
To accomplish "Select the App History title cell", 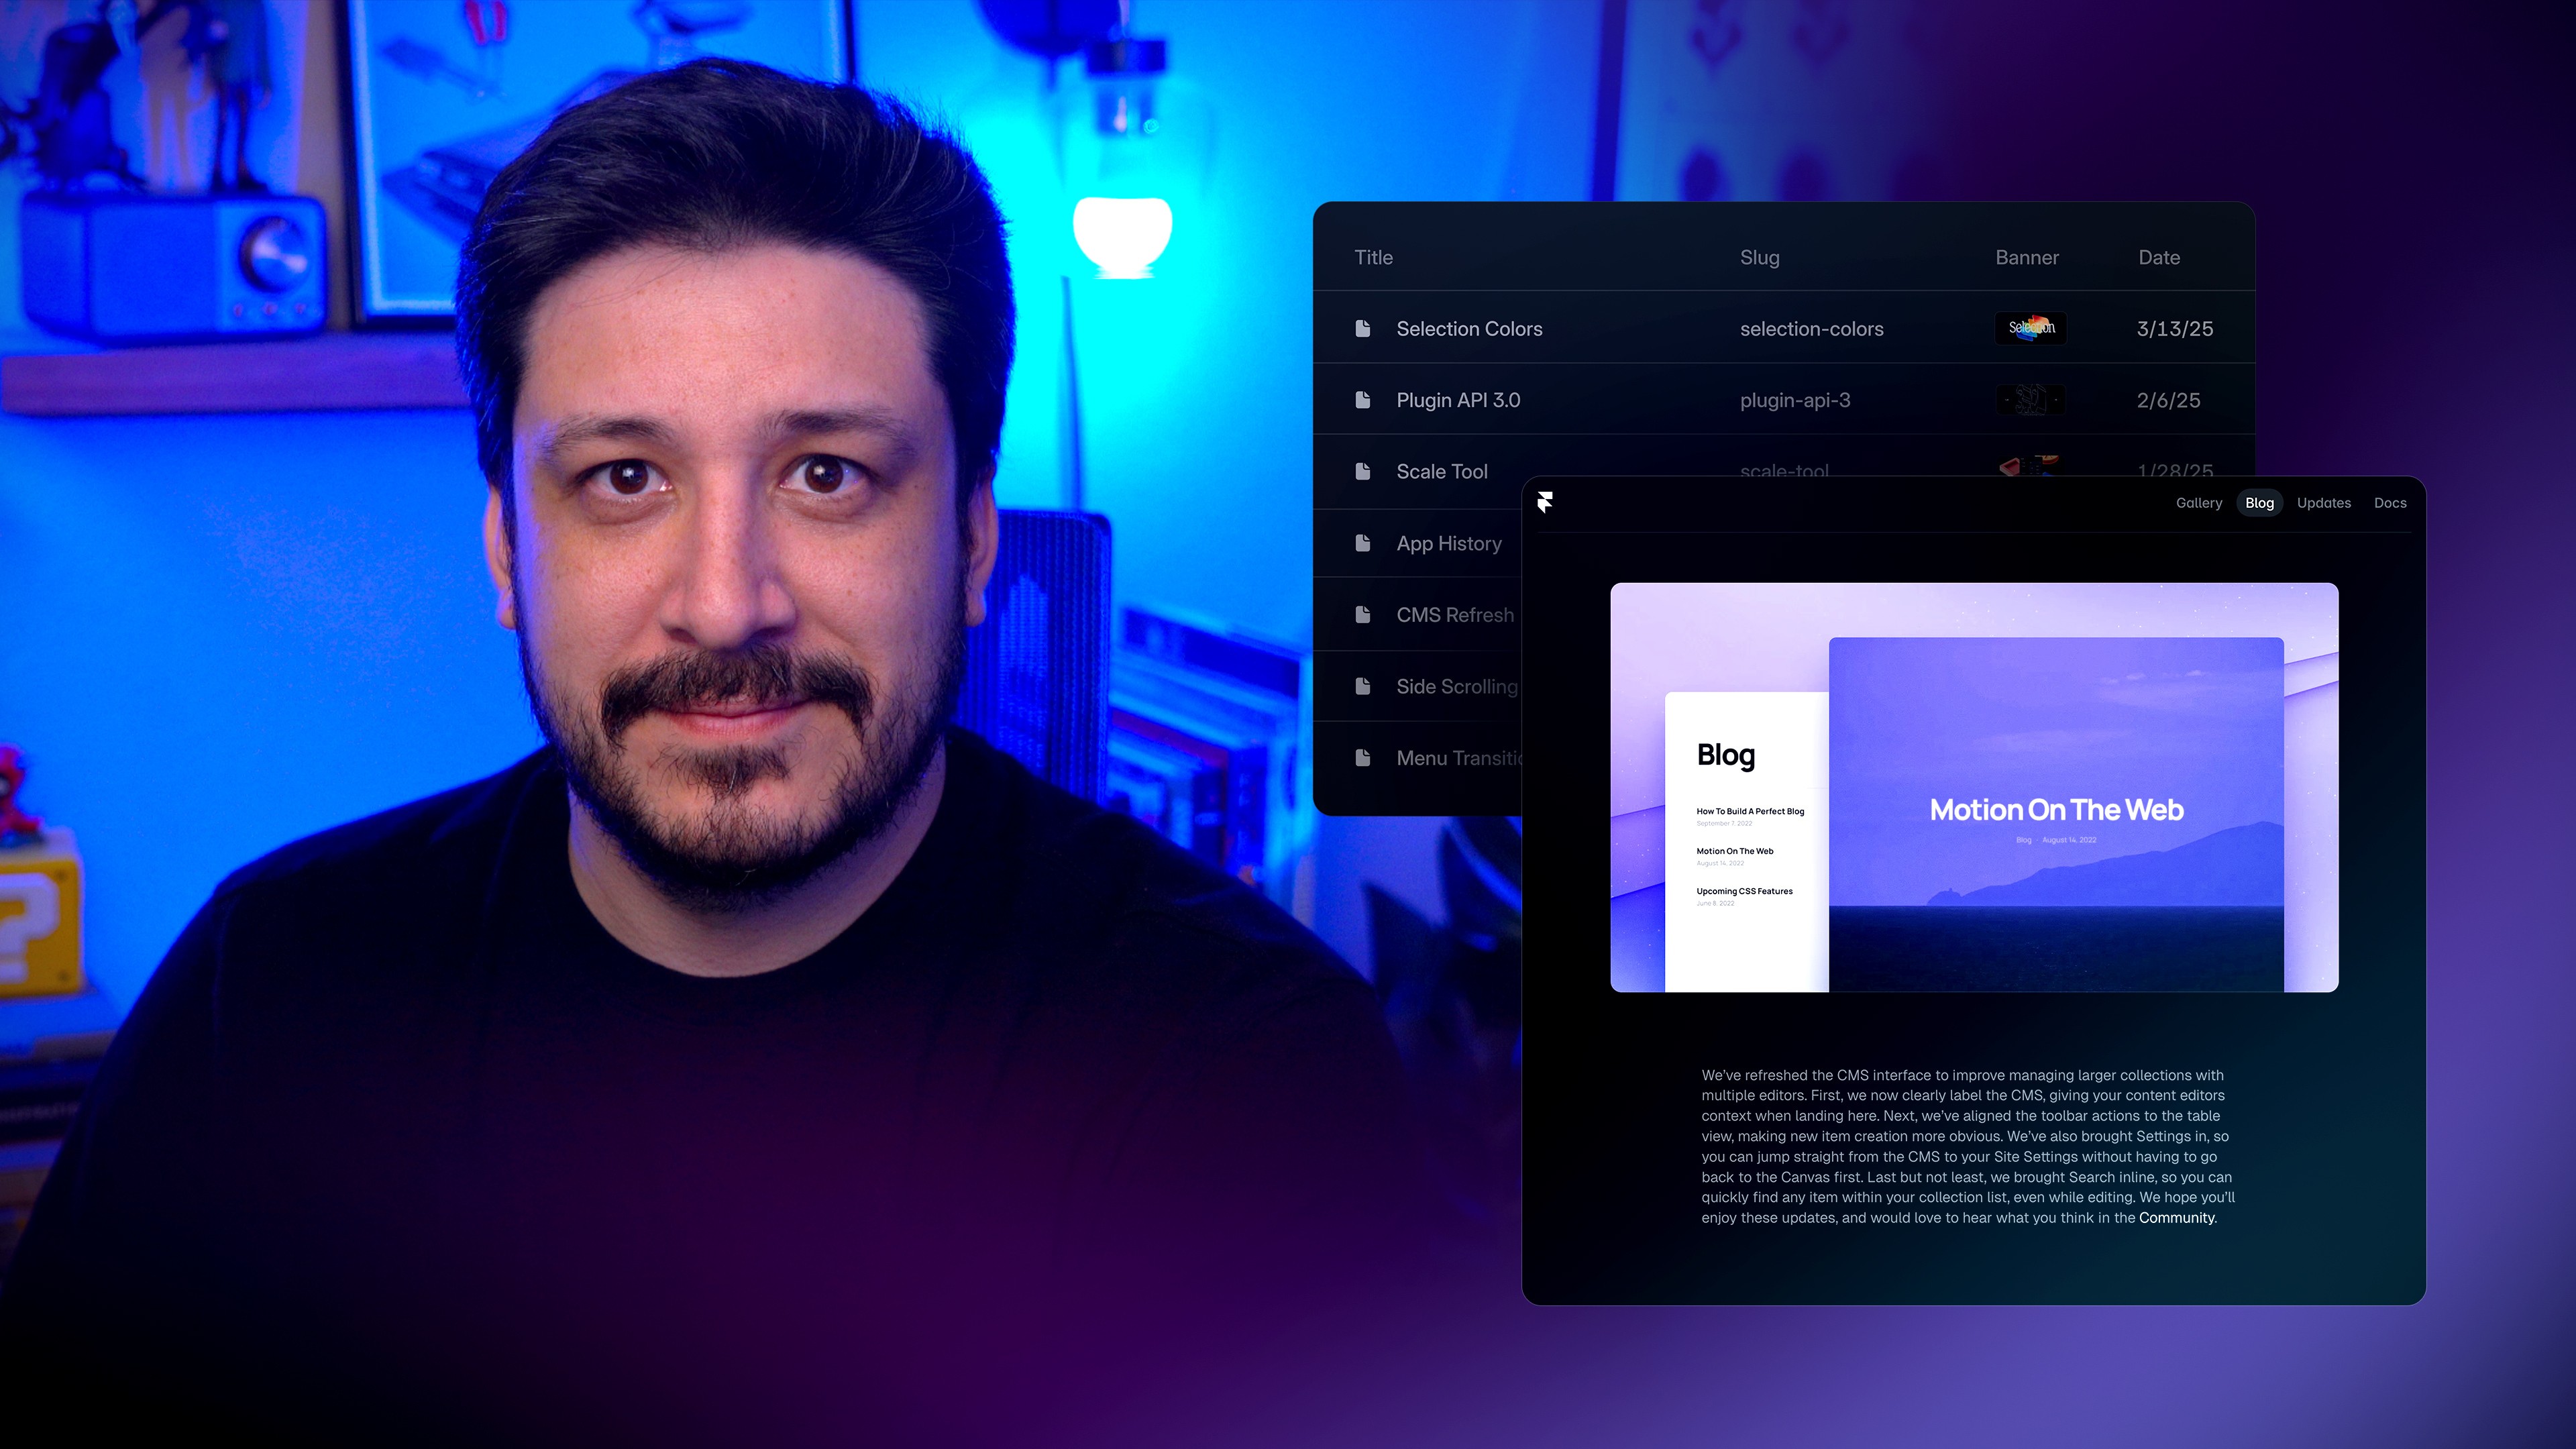I will (x=1449, y=544).
